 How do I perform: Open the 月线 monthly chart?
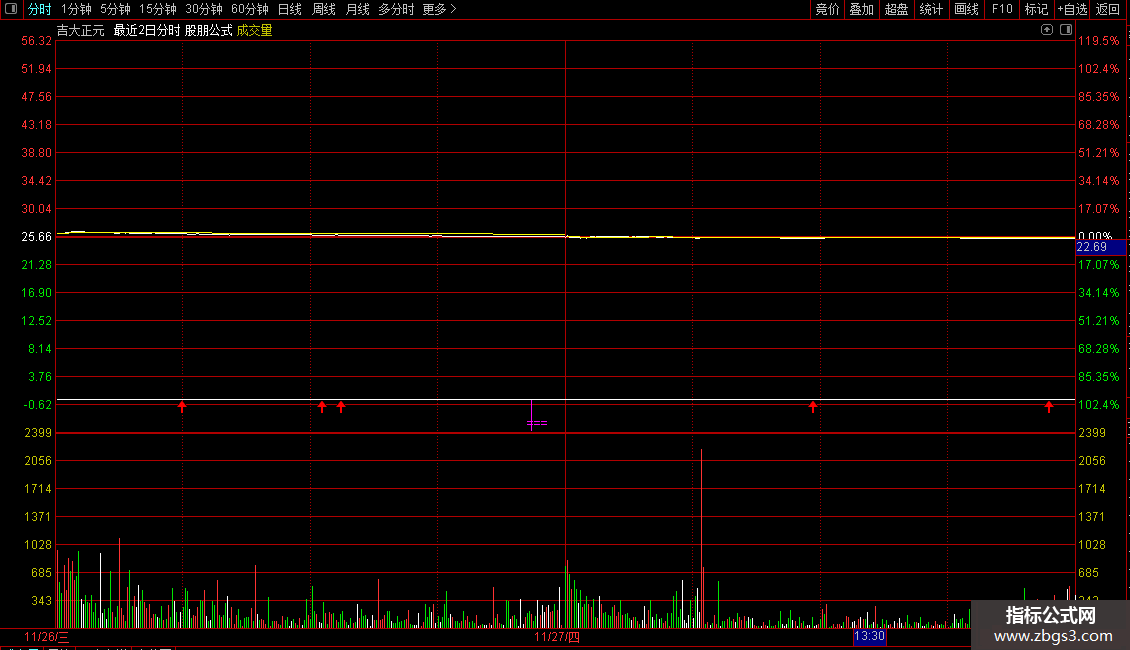coord(357,9)
